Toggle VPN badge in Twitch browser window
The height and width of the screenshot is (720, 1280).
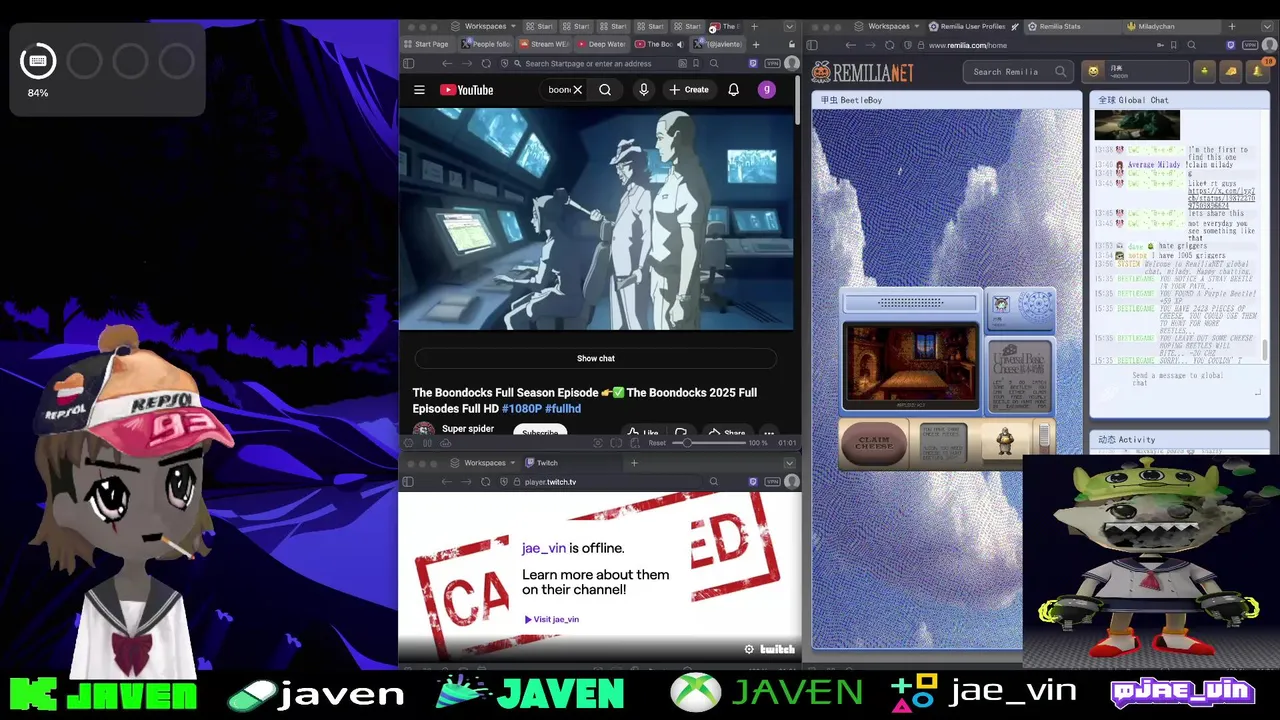772,482
